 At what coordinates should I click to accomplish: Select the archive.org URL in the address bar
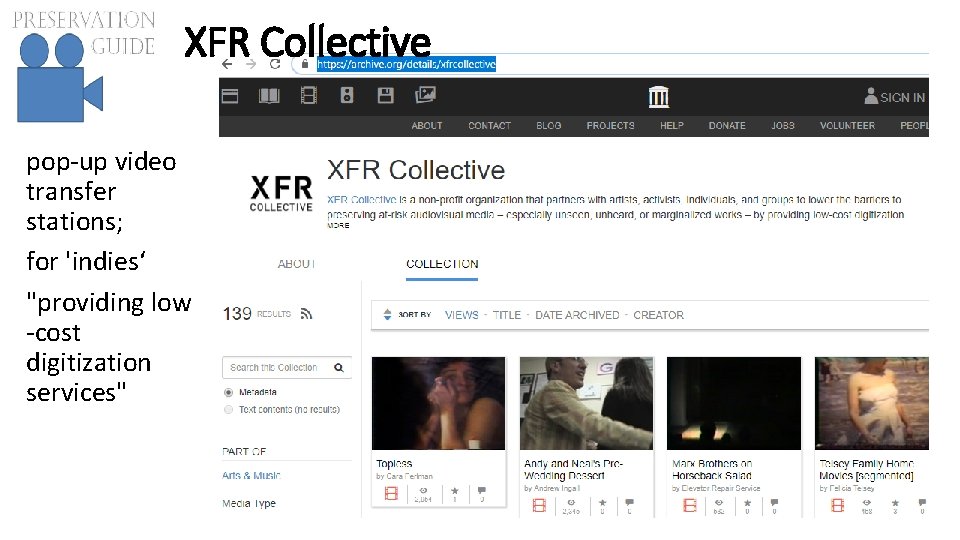407,64
